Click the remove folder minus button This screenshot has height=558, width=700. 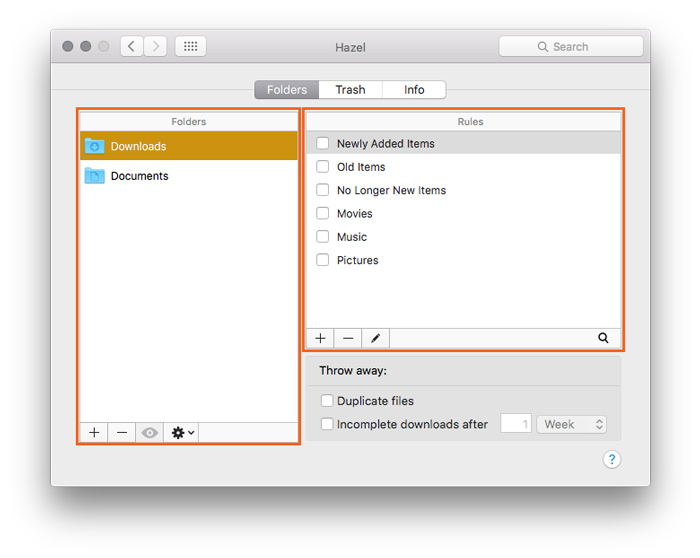122,432
